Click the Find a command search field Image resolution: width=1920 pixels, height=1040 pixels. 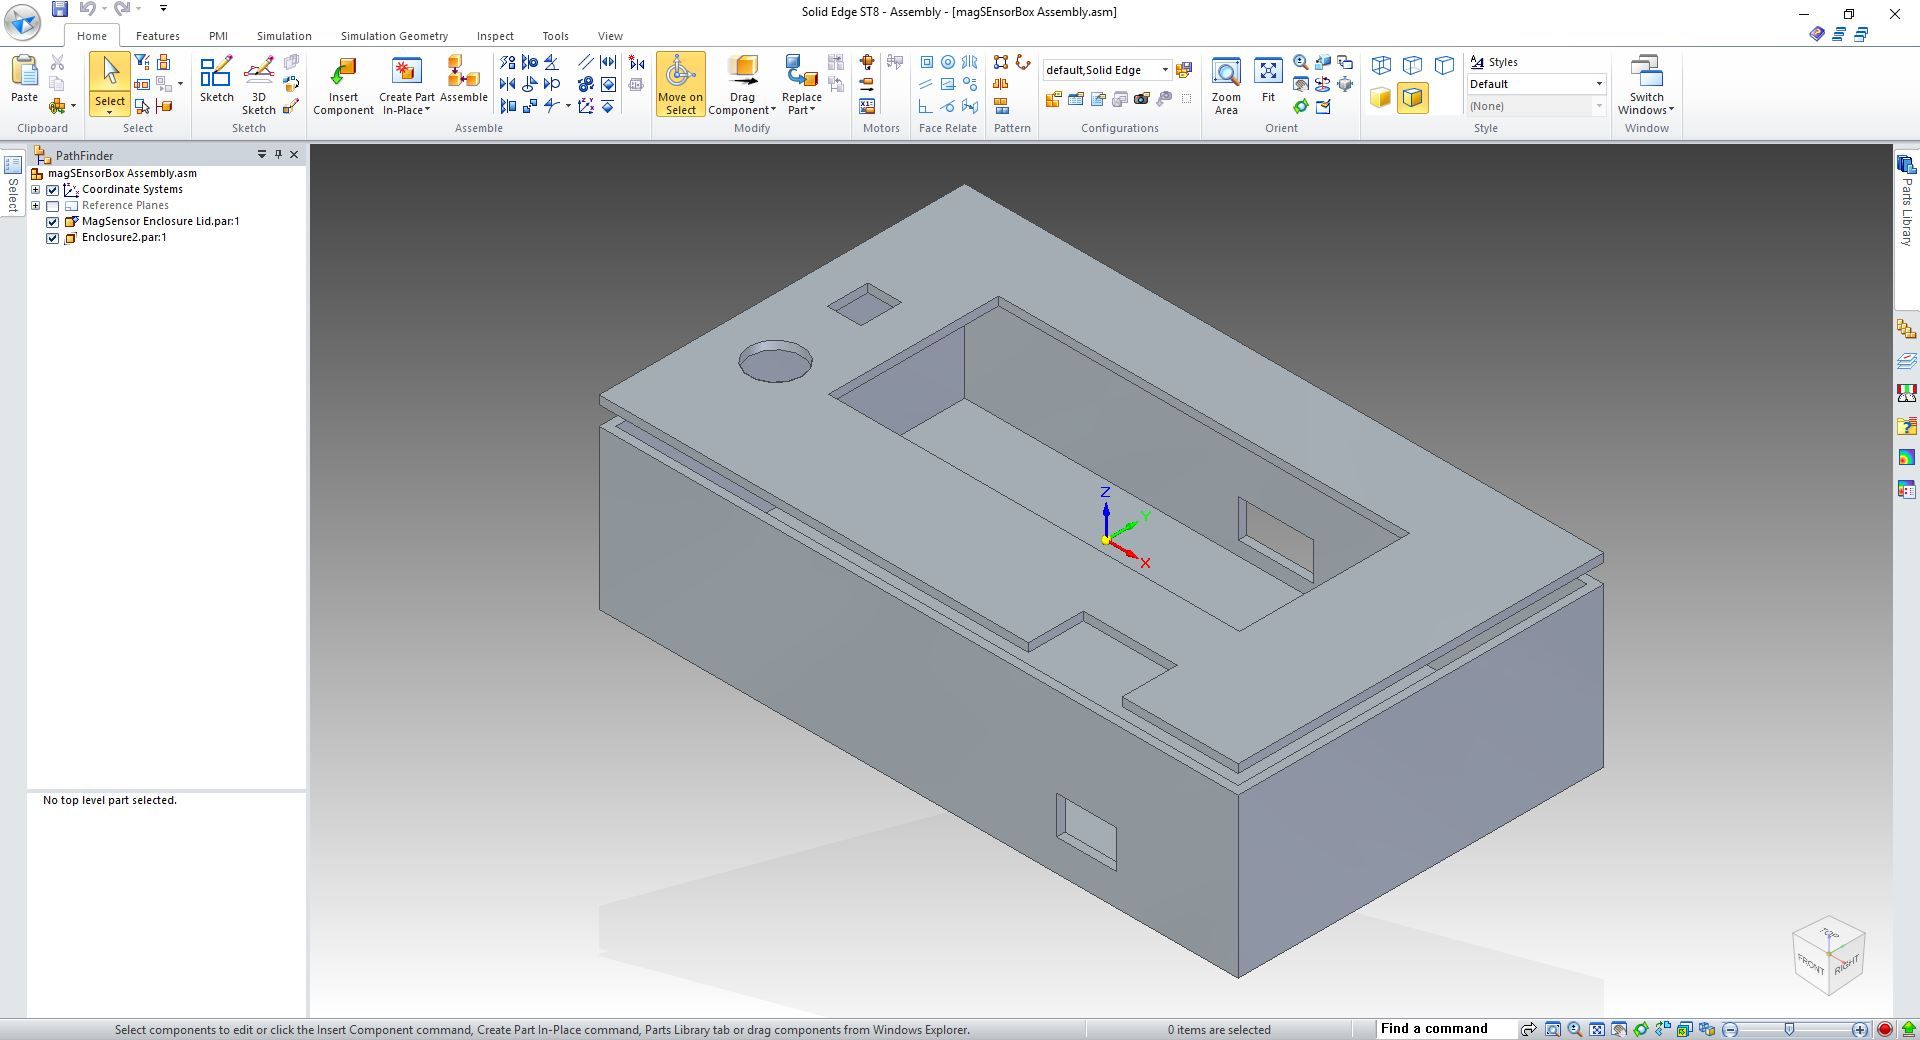pyautogui.click(x=1444, y=1029)
